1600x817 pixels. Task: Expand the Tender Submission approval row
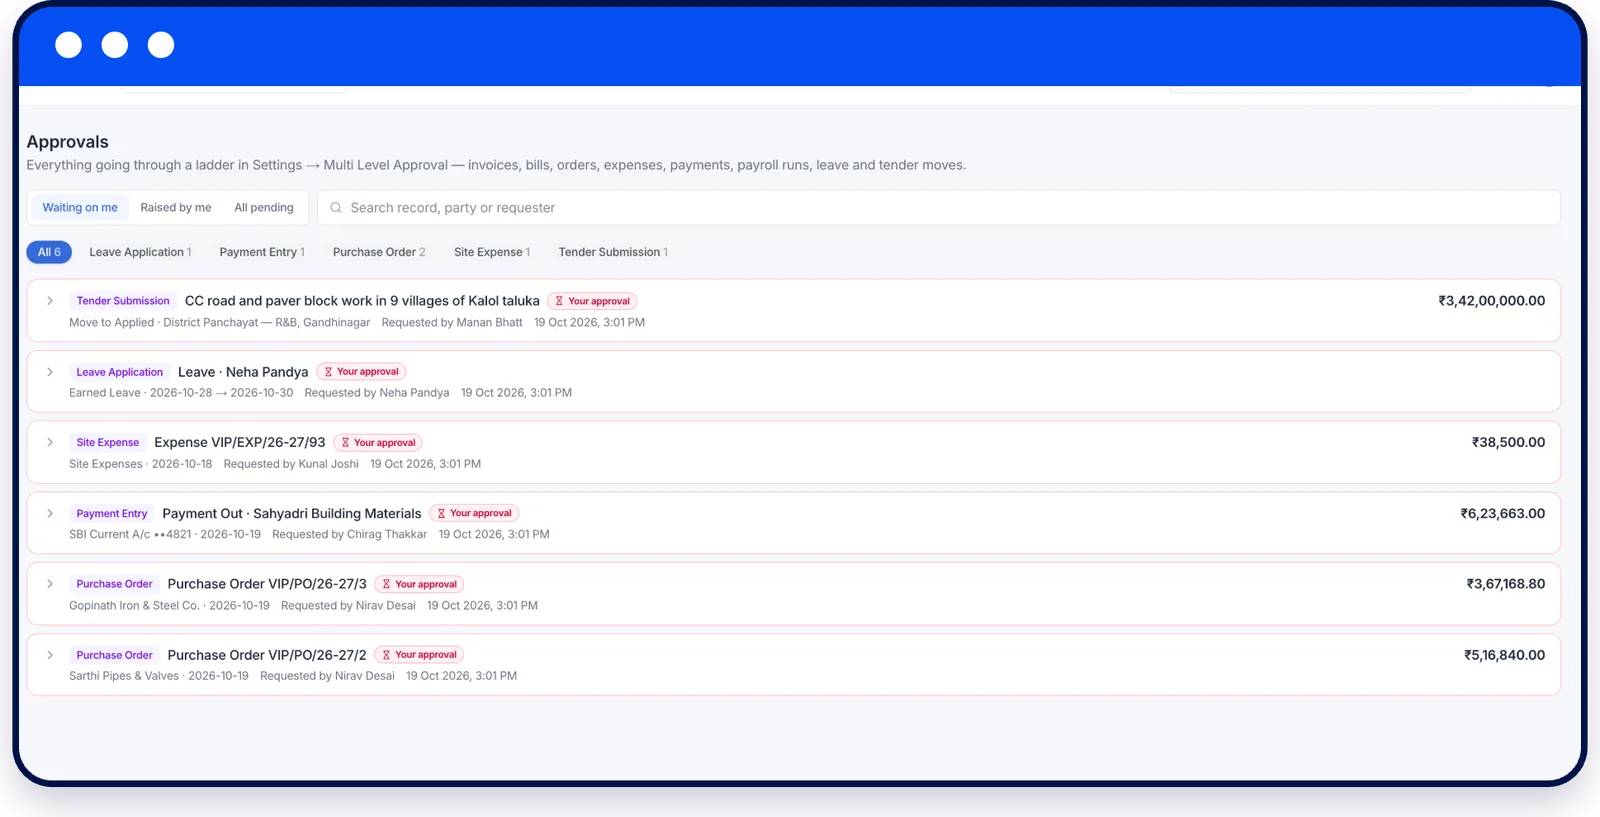click(x=50, y=301)
